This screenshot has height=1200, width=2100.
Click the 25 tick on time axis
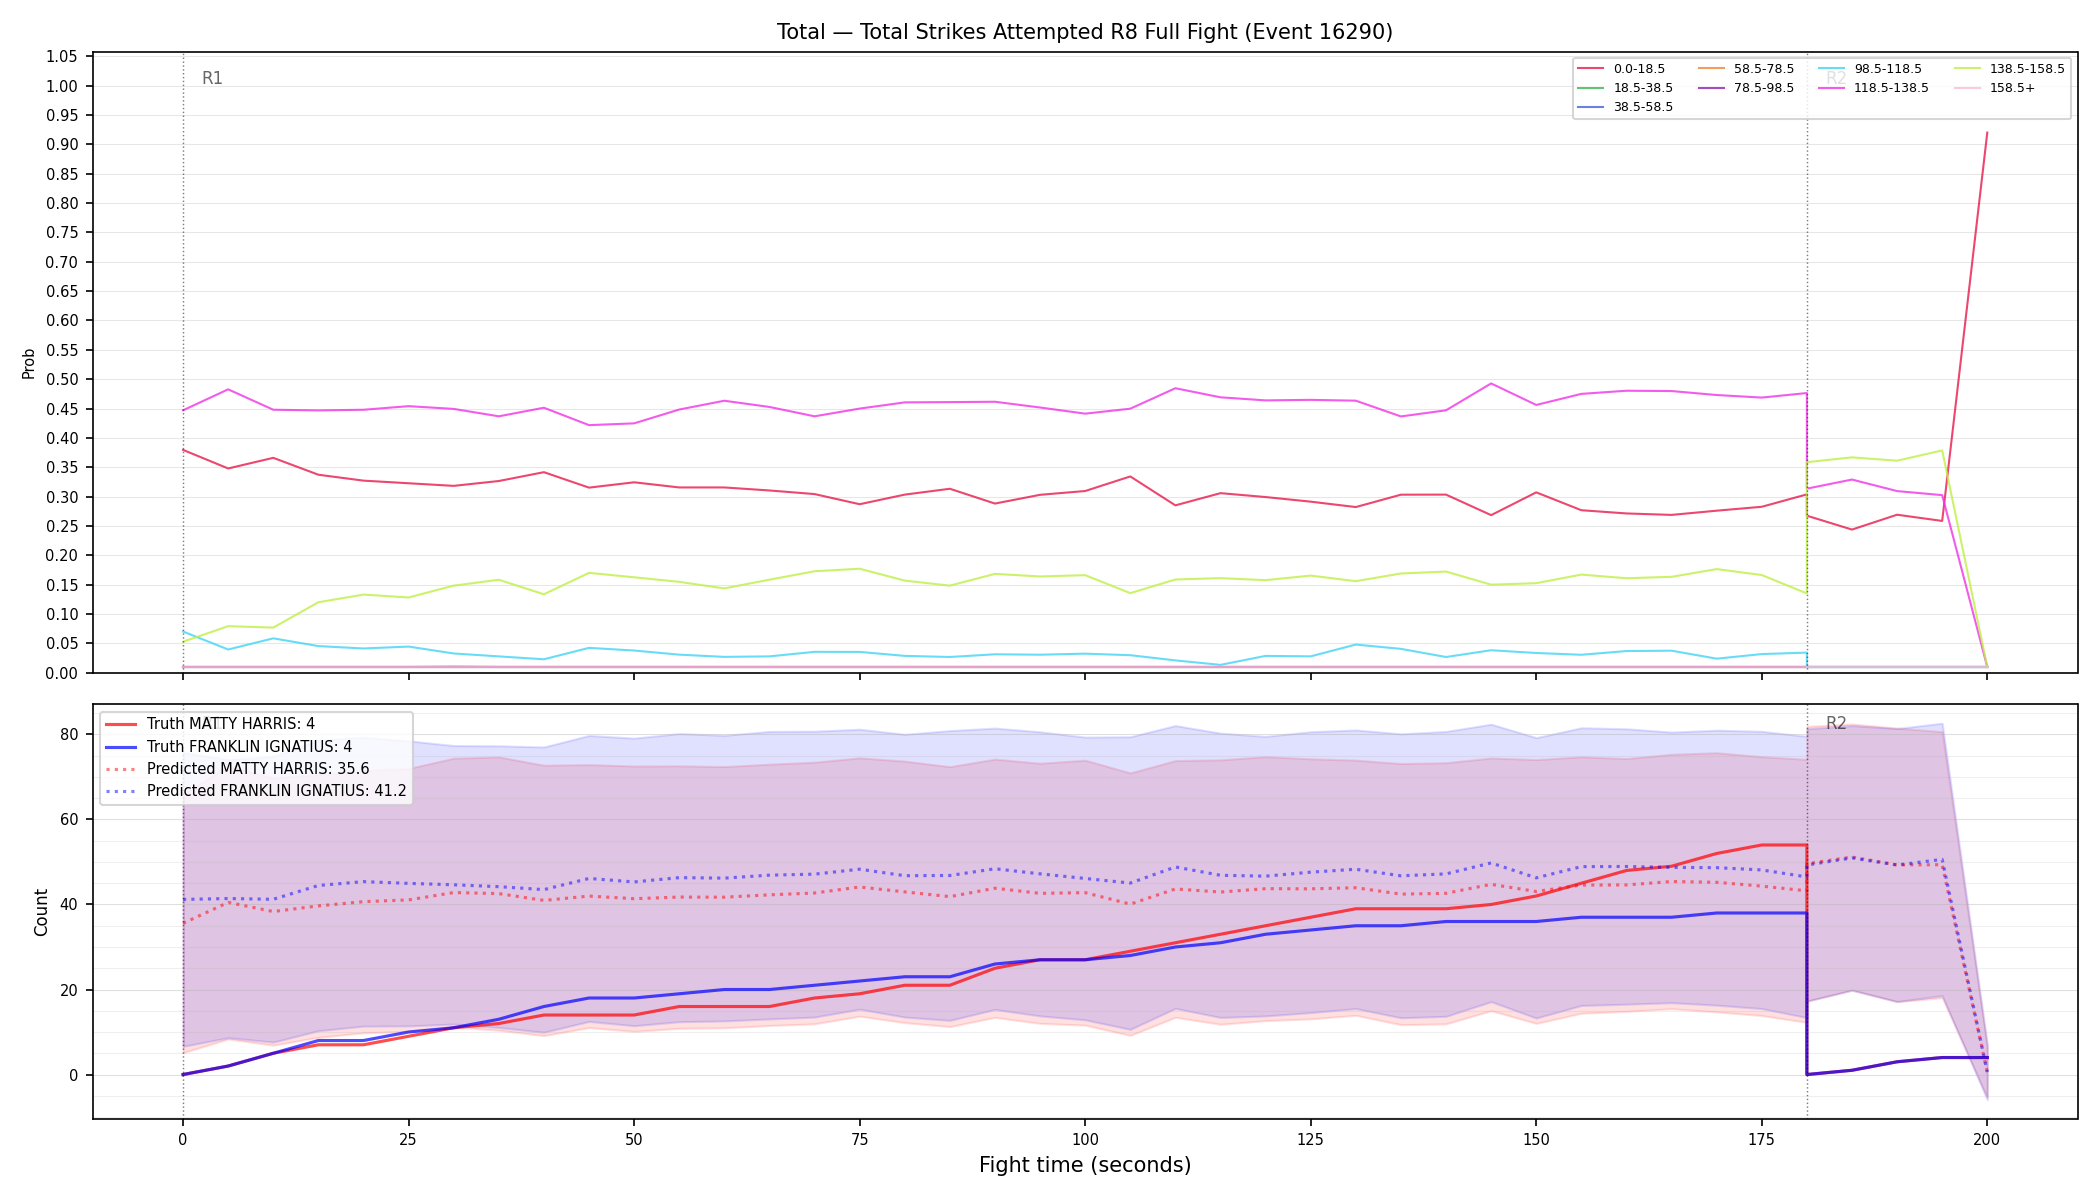(408, 1138)
